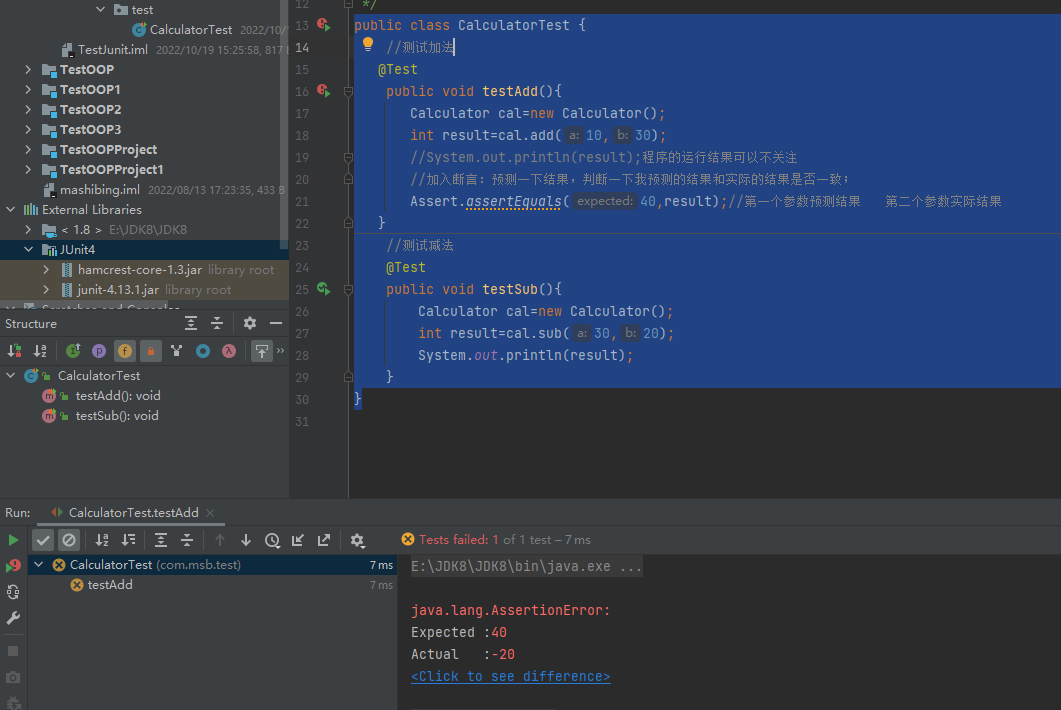
Task: Select testSub(): void in Structure
Action: 117,416
